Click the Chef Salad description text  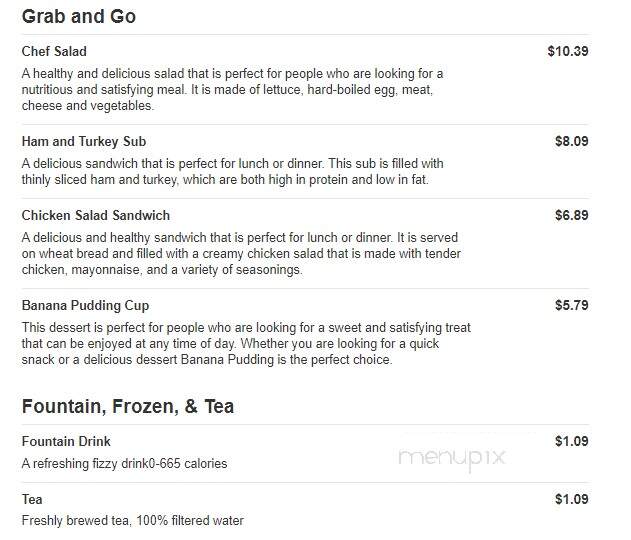pyautogui.click(x=233, y=90)
